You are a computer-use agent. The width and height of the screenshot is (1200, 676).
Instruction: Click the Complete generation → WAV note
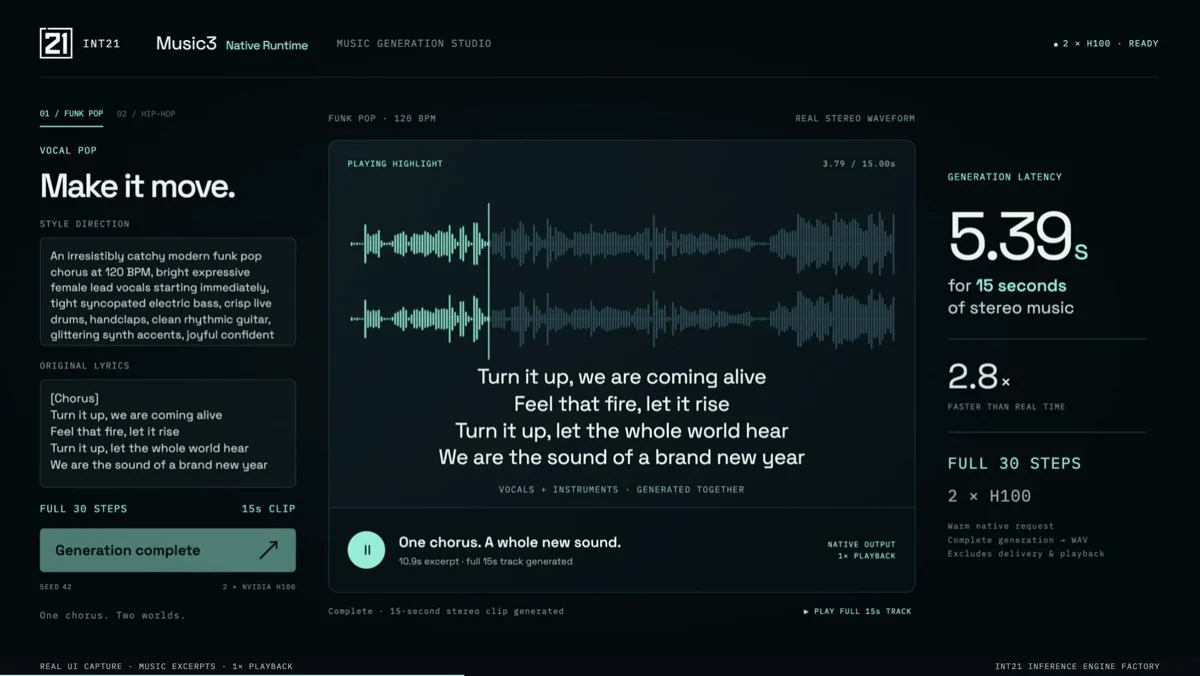point(1015,540)
